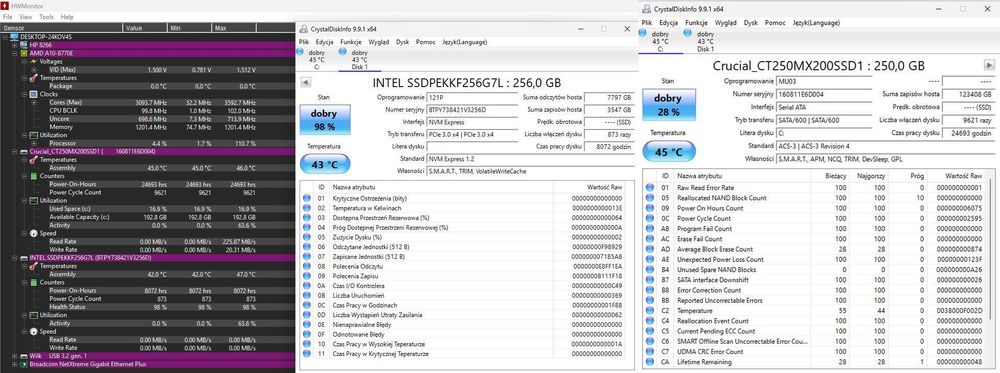Select the 'Reallocated NAND Block Count' attribute row

tap(814, 198)
